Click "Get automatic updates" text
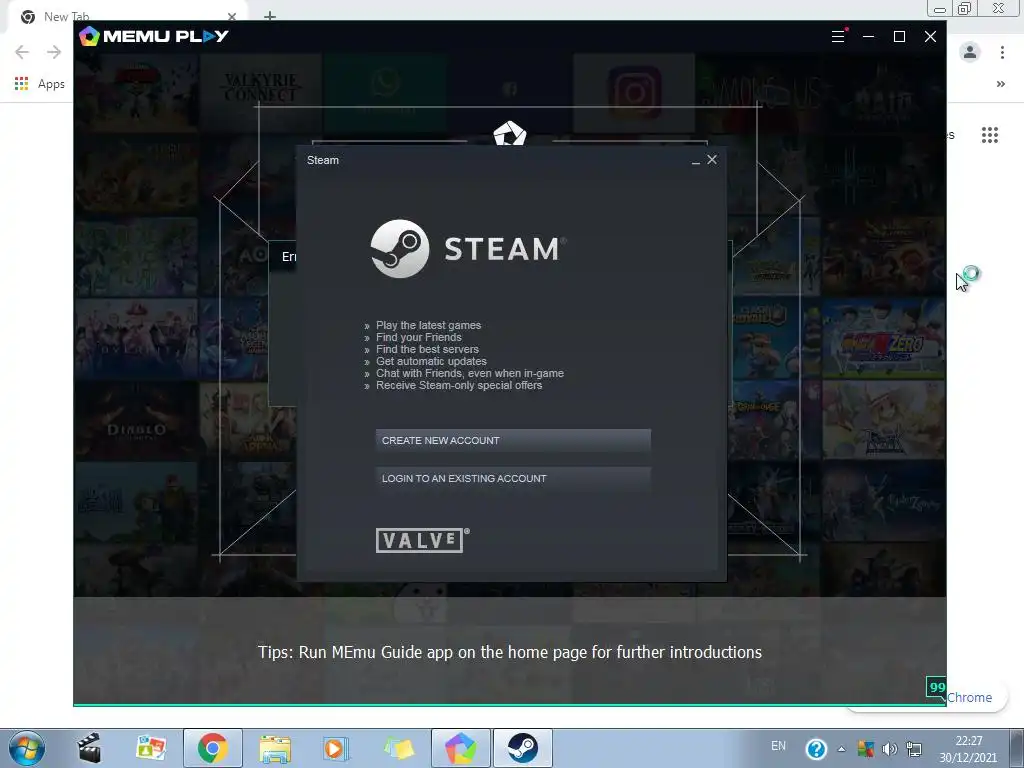 coord(431,361)
